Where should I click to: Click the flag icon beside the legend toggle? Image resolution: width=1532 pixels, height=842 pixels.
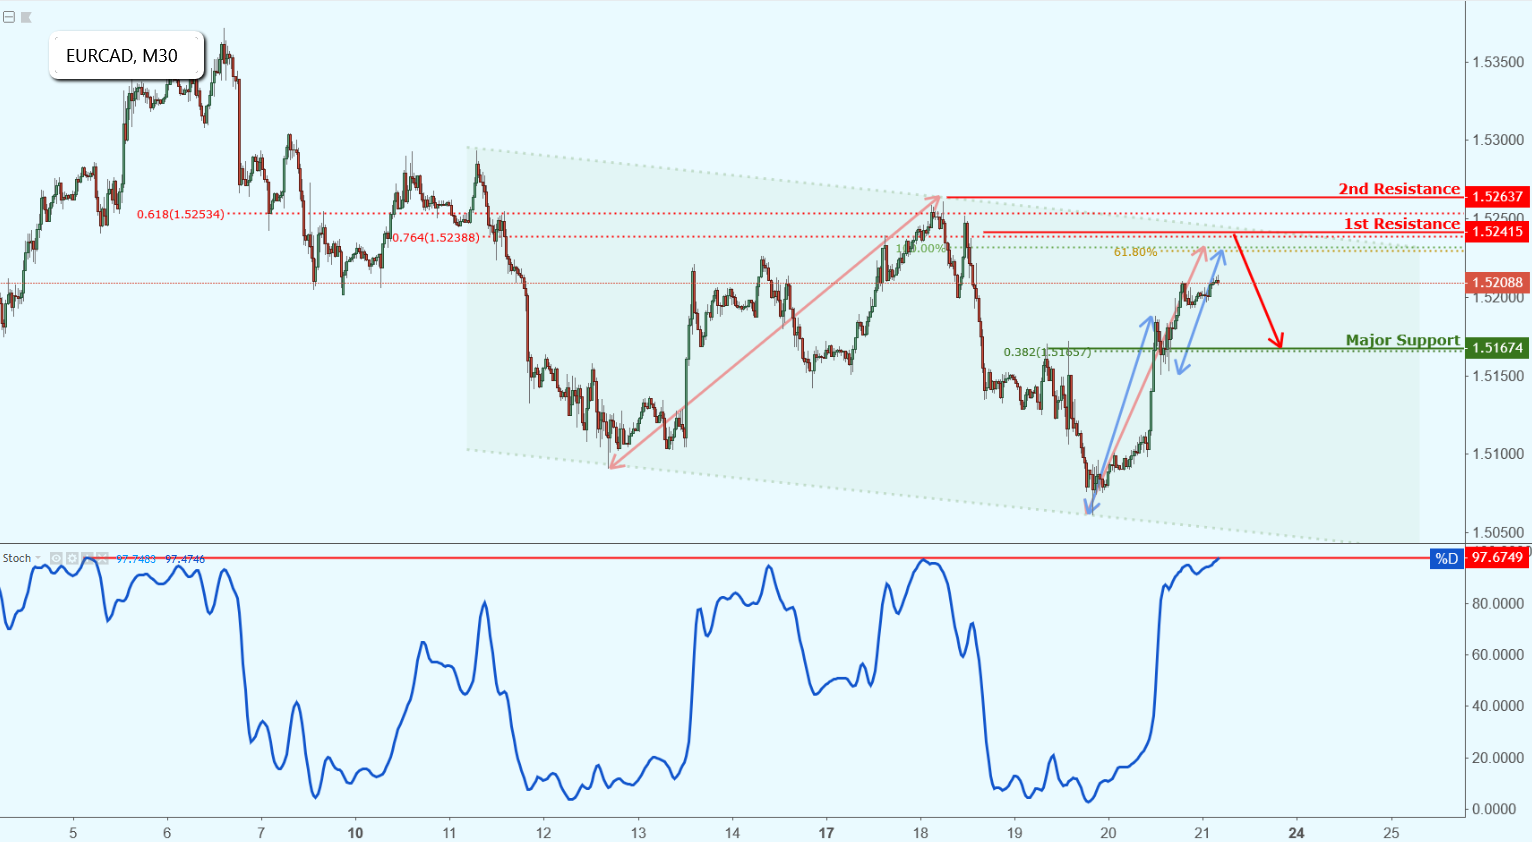[25, 17]
